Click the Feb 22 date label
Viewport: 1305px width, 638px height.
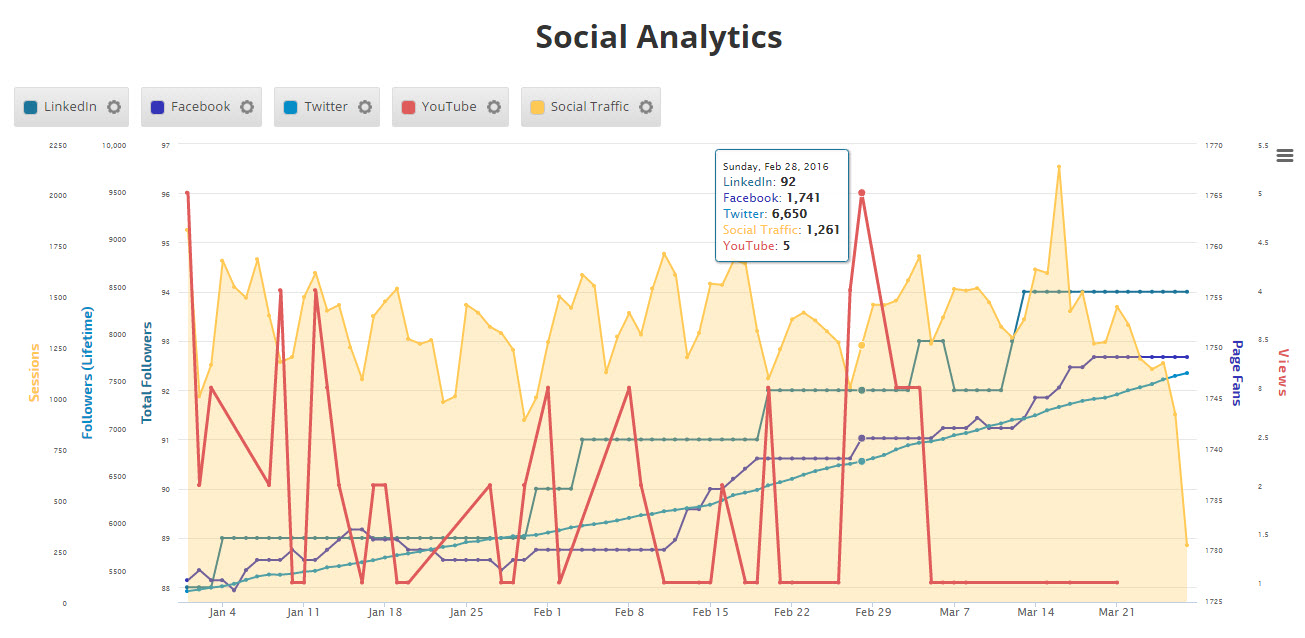[792, 611]
